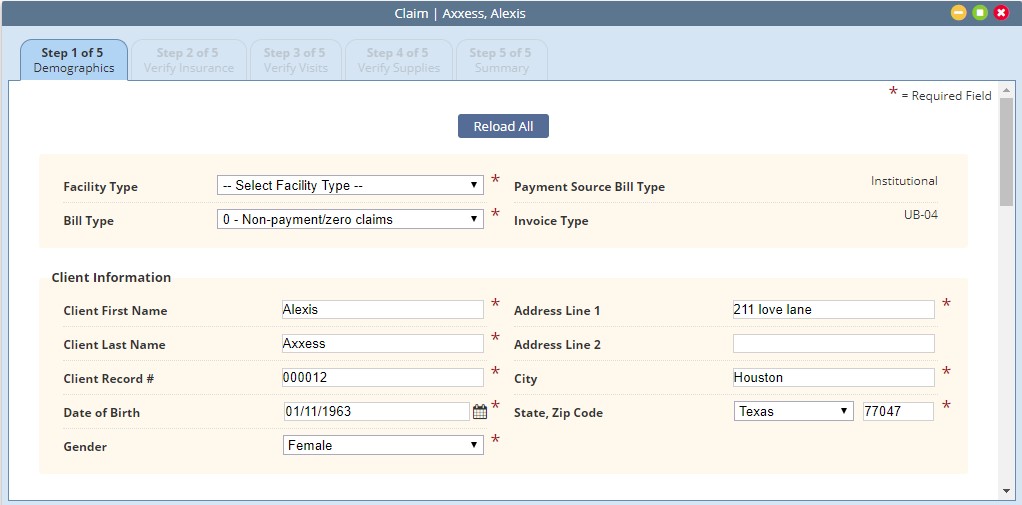Open the Facility Type dropdown

[350, 185]
